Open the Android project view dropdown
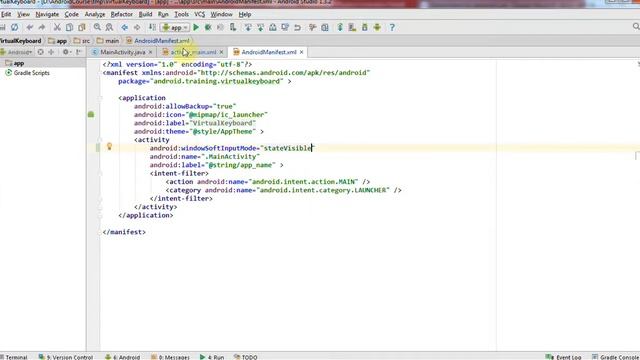Viewport: 640px width, 360px height. (x=16, y=52)
